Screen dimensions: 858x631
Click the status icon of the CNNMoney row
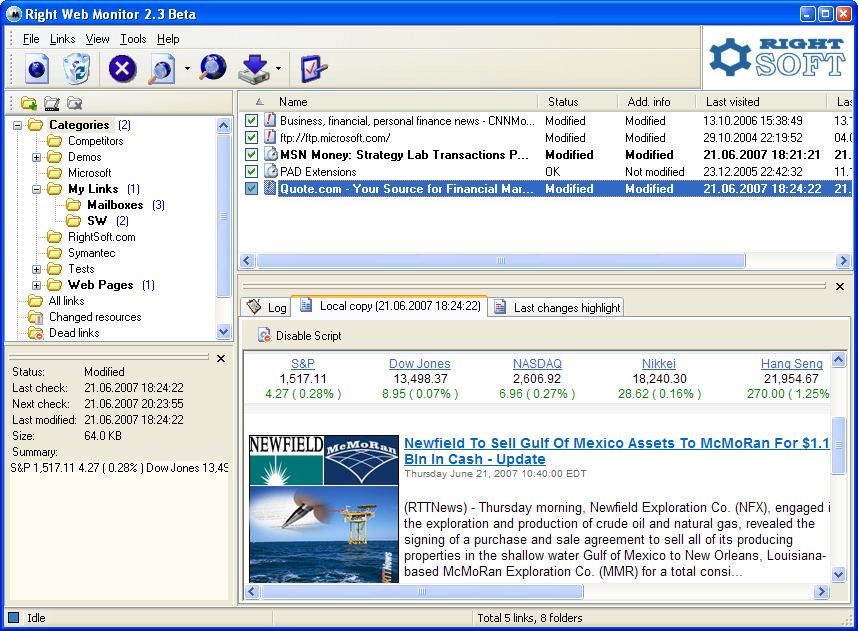pos(270,120)
